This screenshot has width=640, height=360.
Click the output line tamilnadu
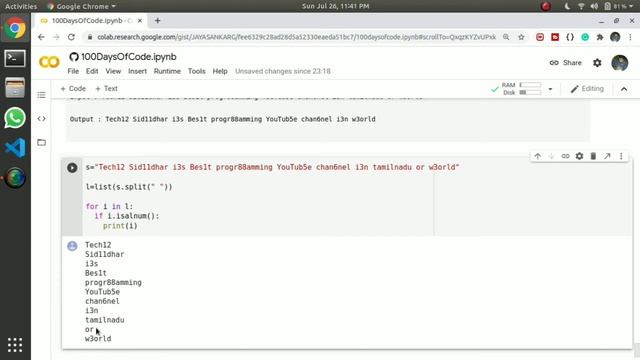(x=104, y=320)
